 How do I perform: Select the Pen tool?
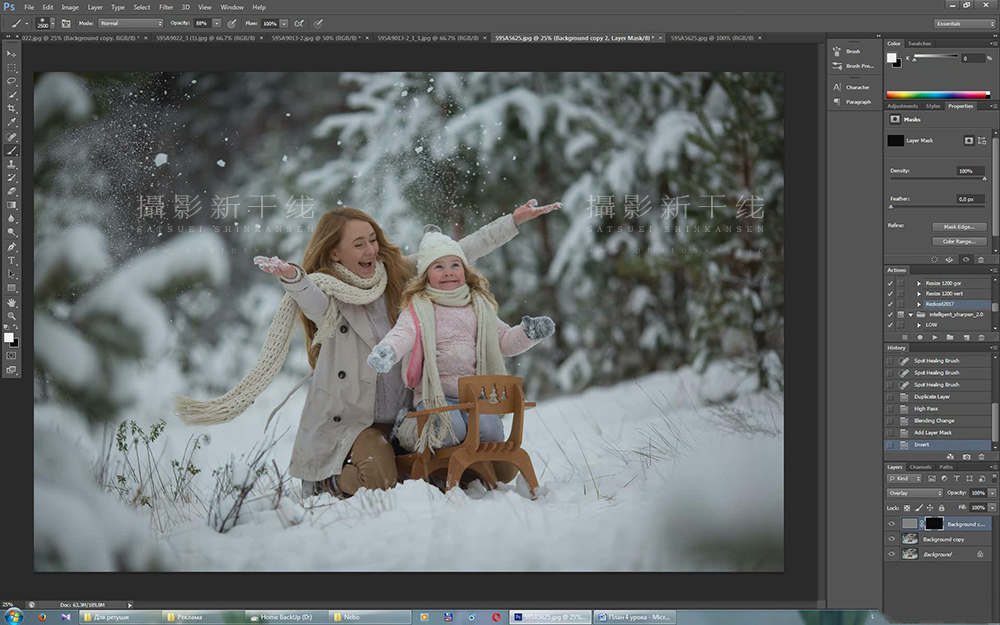coord(11,247)
